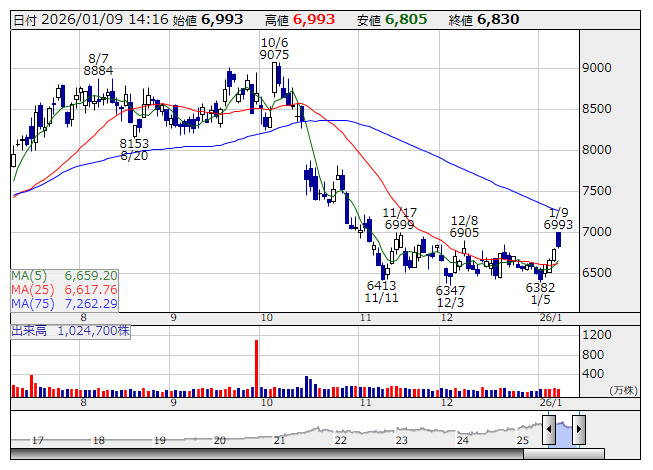Click the 終値 closing price value 6,830

pos(498,19)
